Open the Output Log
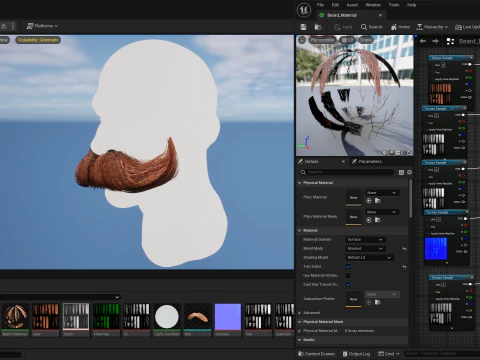 pyautogui.click(x=356, y=354)
